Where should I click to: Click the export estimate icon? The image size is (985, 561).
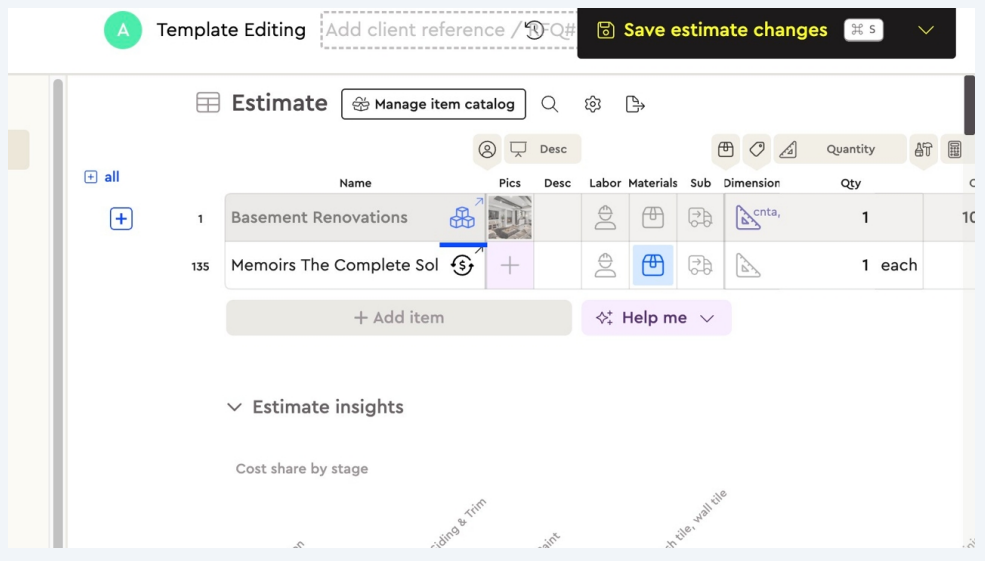tap(635, 104)
